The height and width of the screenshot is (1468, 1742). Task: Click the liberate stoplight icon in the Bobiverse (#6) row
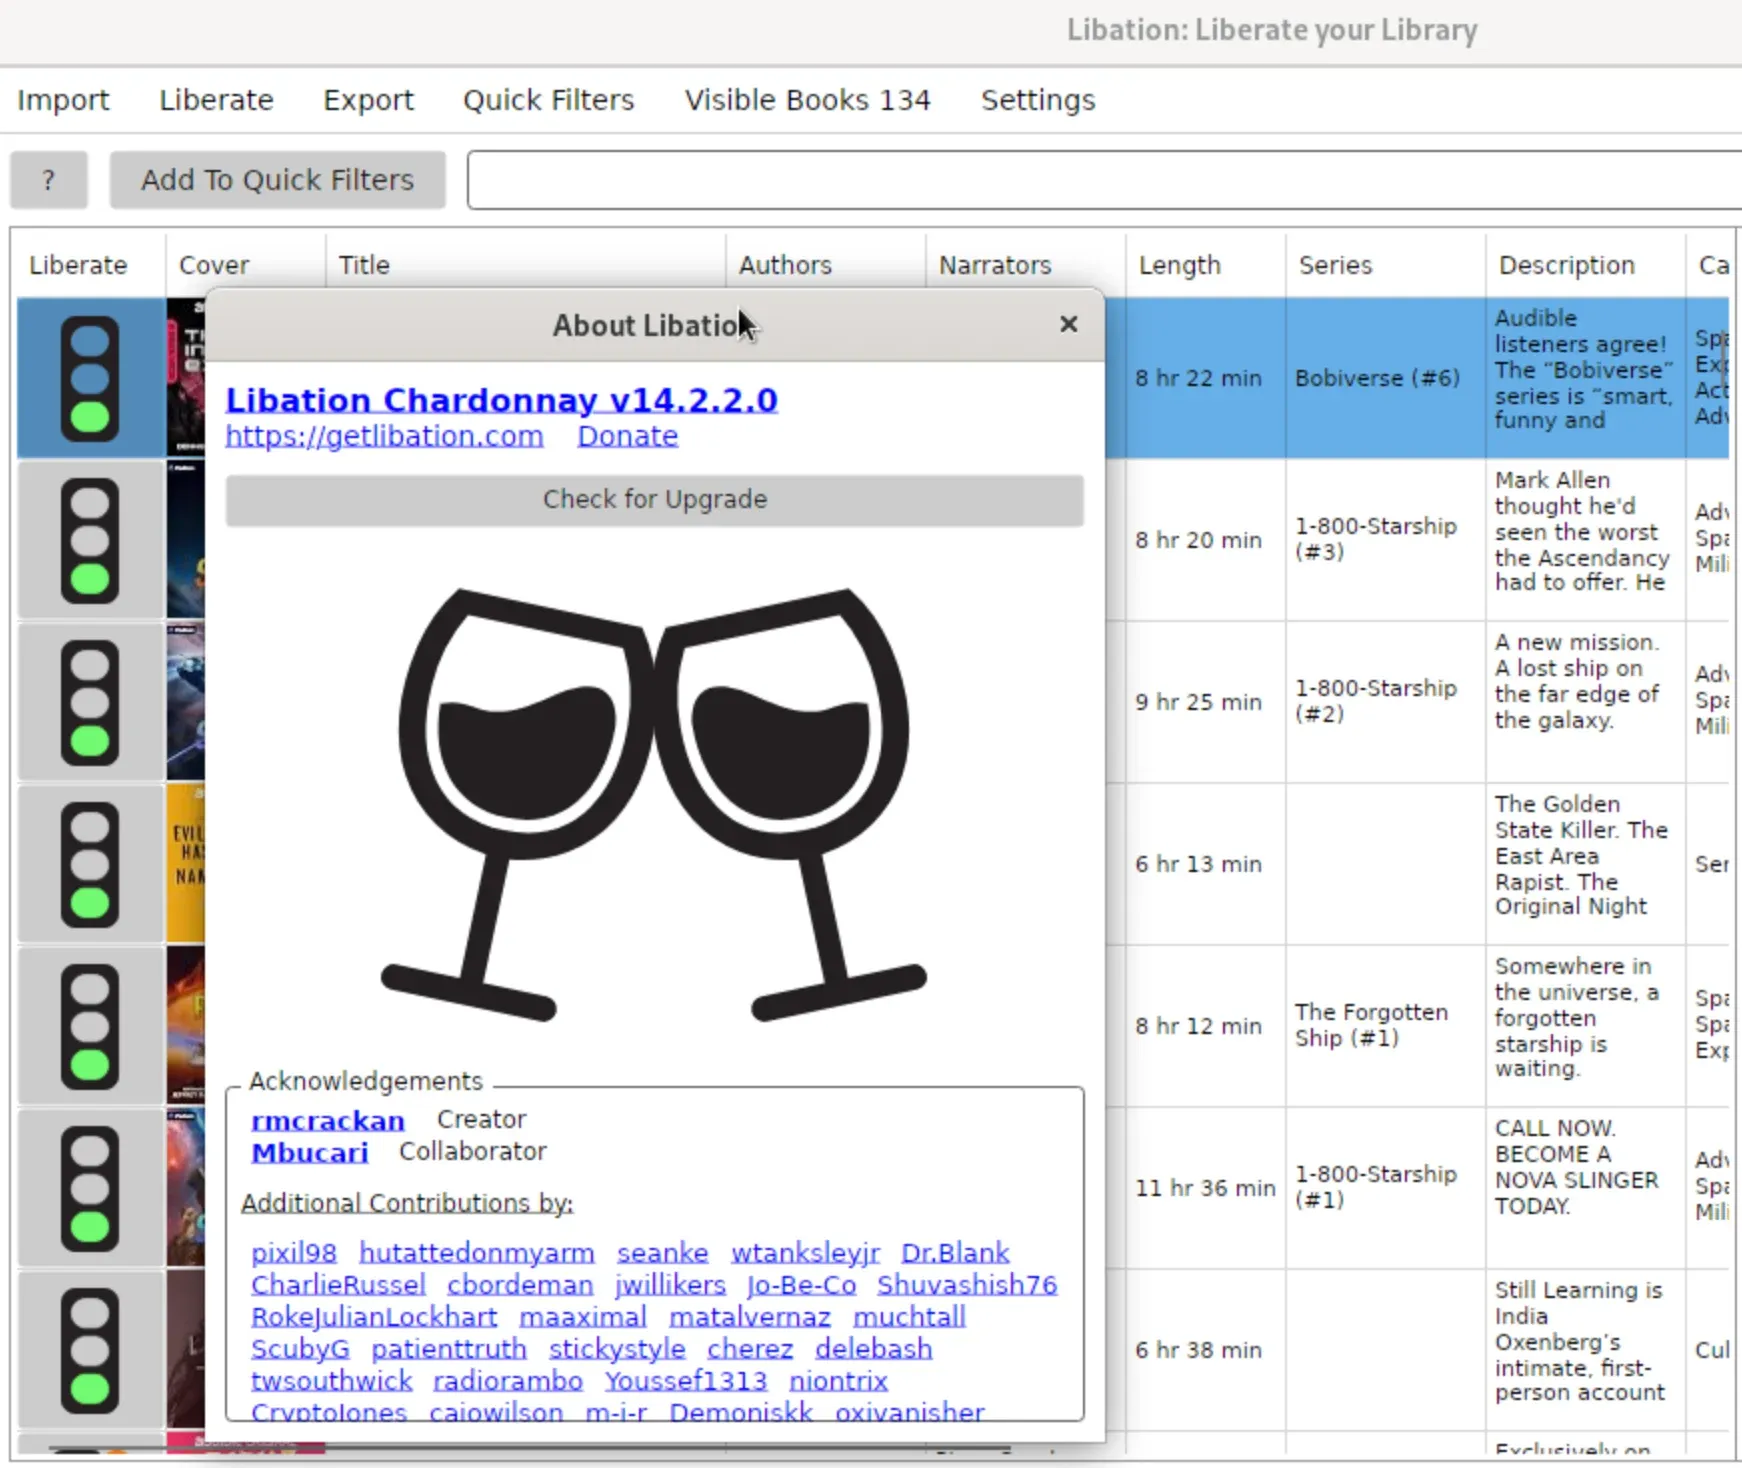point(90,378)
